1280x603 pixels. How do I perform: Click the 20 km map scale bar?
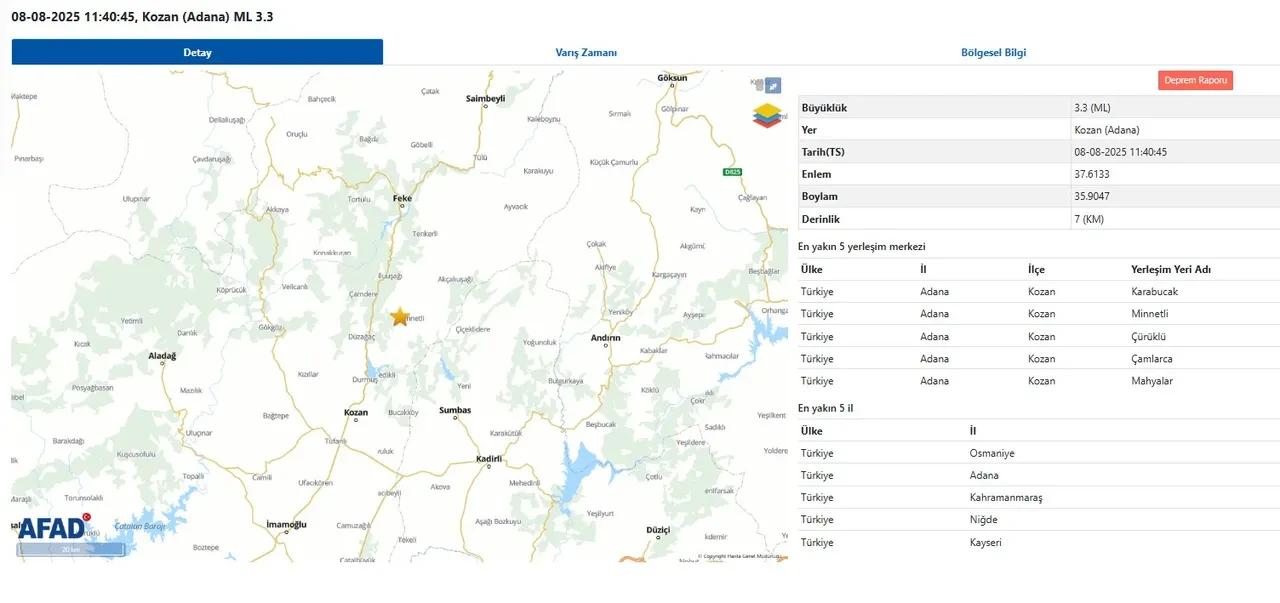[70, 549]
